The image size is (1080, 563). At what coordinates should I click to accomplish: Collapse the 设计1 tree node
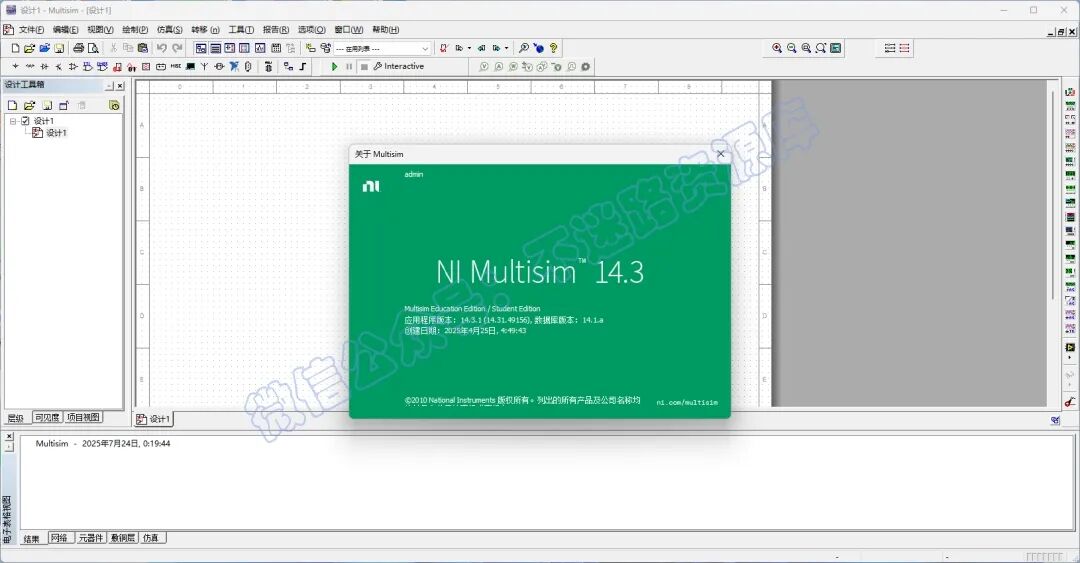tap(12, 121)
